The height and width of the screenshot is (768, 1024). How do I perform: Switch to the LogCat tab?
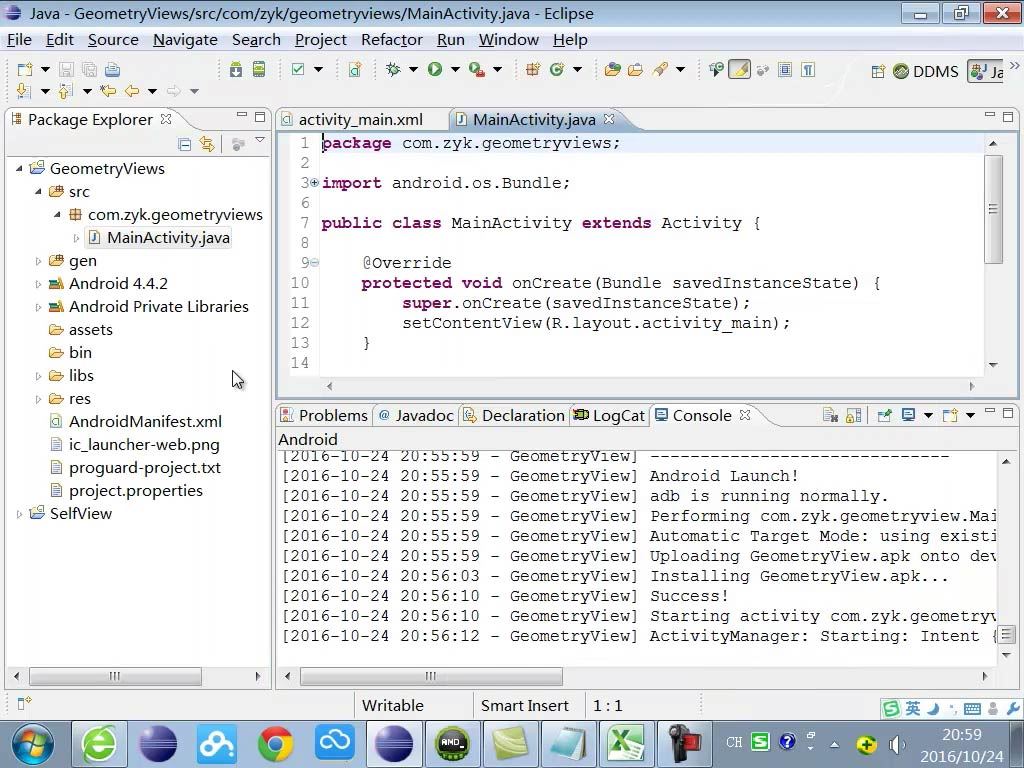[609, 415]
